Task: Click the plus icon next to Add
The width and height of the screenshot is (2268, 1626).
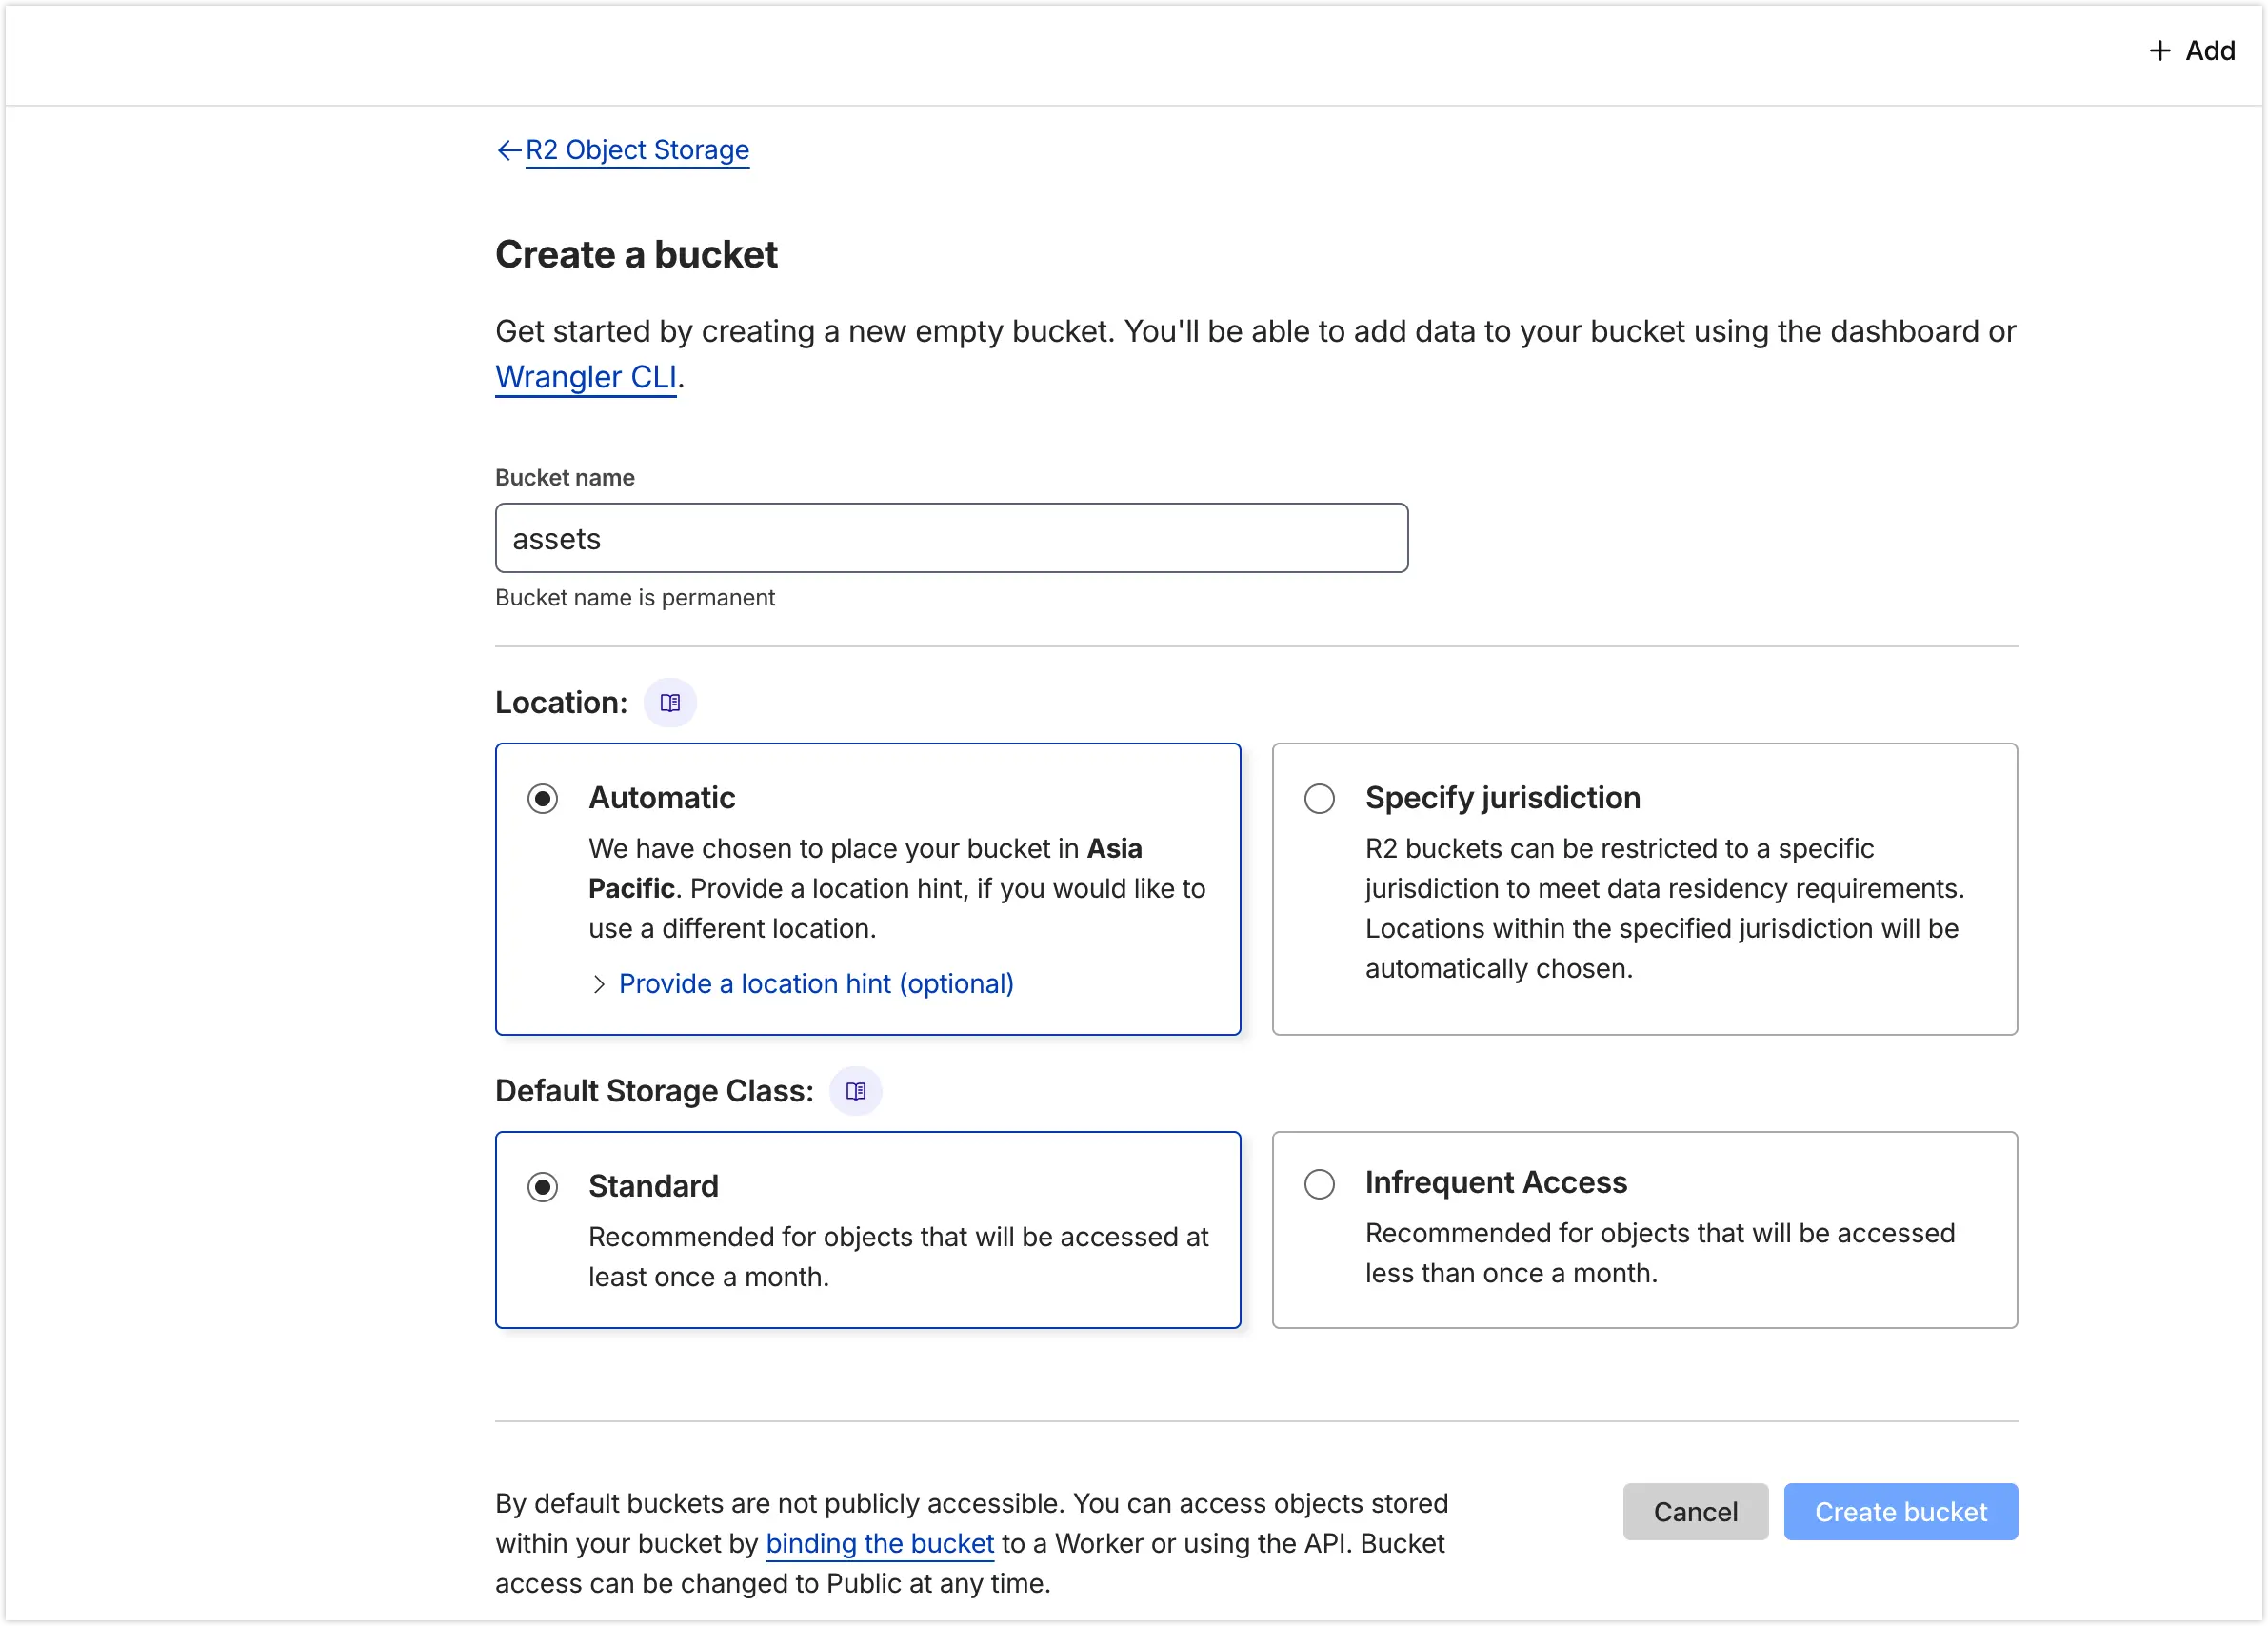Action: [x=2160, y=51]
